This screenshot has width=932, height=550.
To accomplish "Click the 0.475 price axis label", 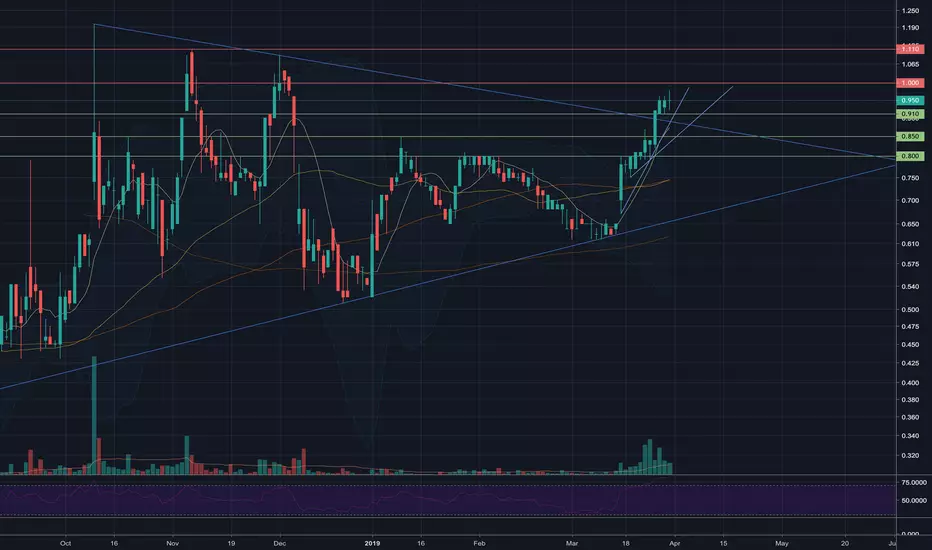I will click(910, 326).
